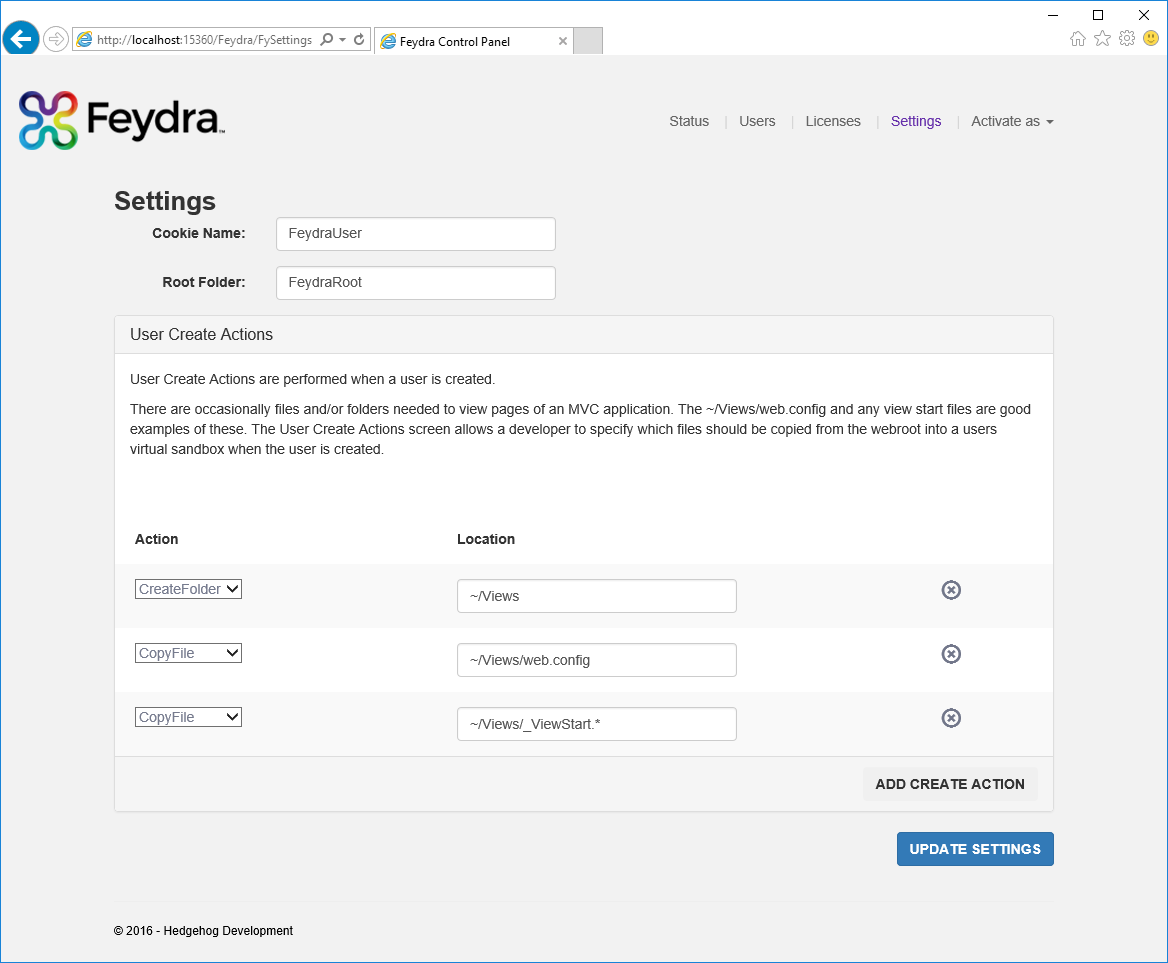1168x963 pixels.
Task: Click the smiley feedback icon
Action: click(x=1151, y=38)
